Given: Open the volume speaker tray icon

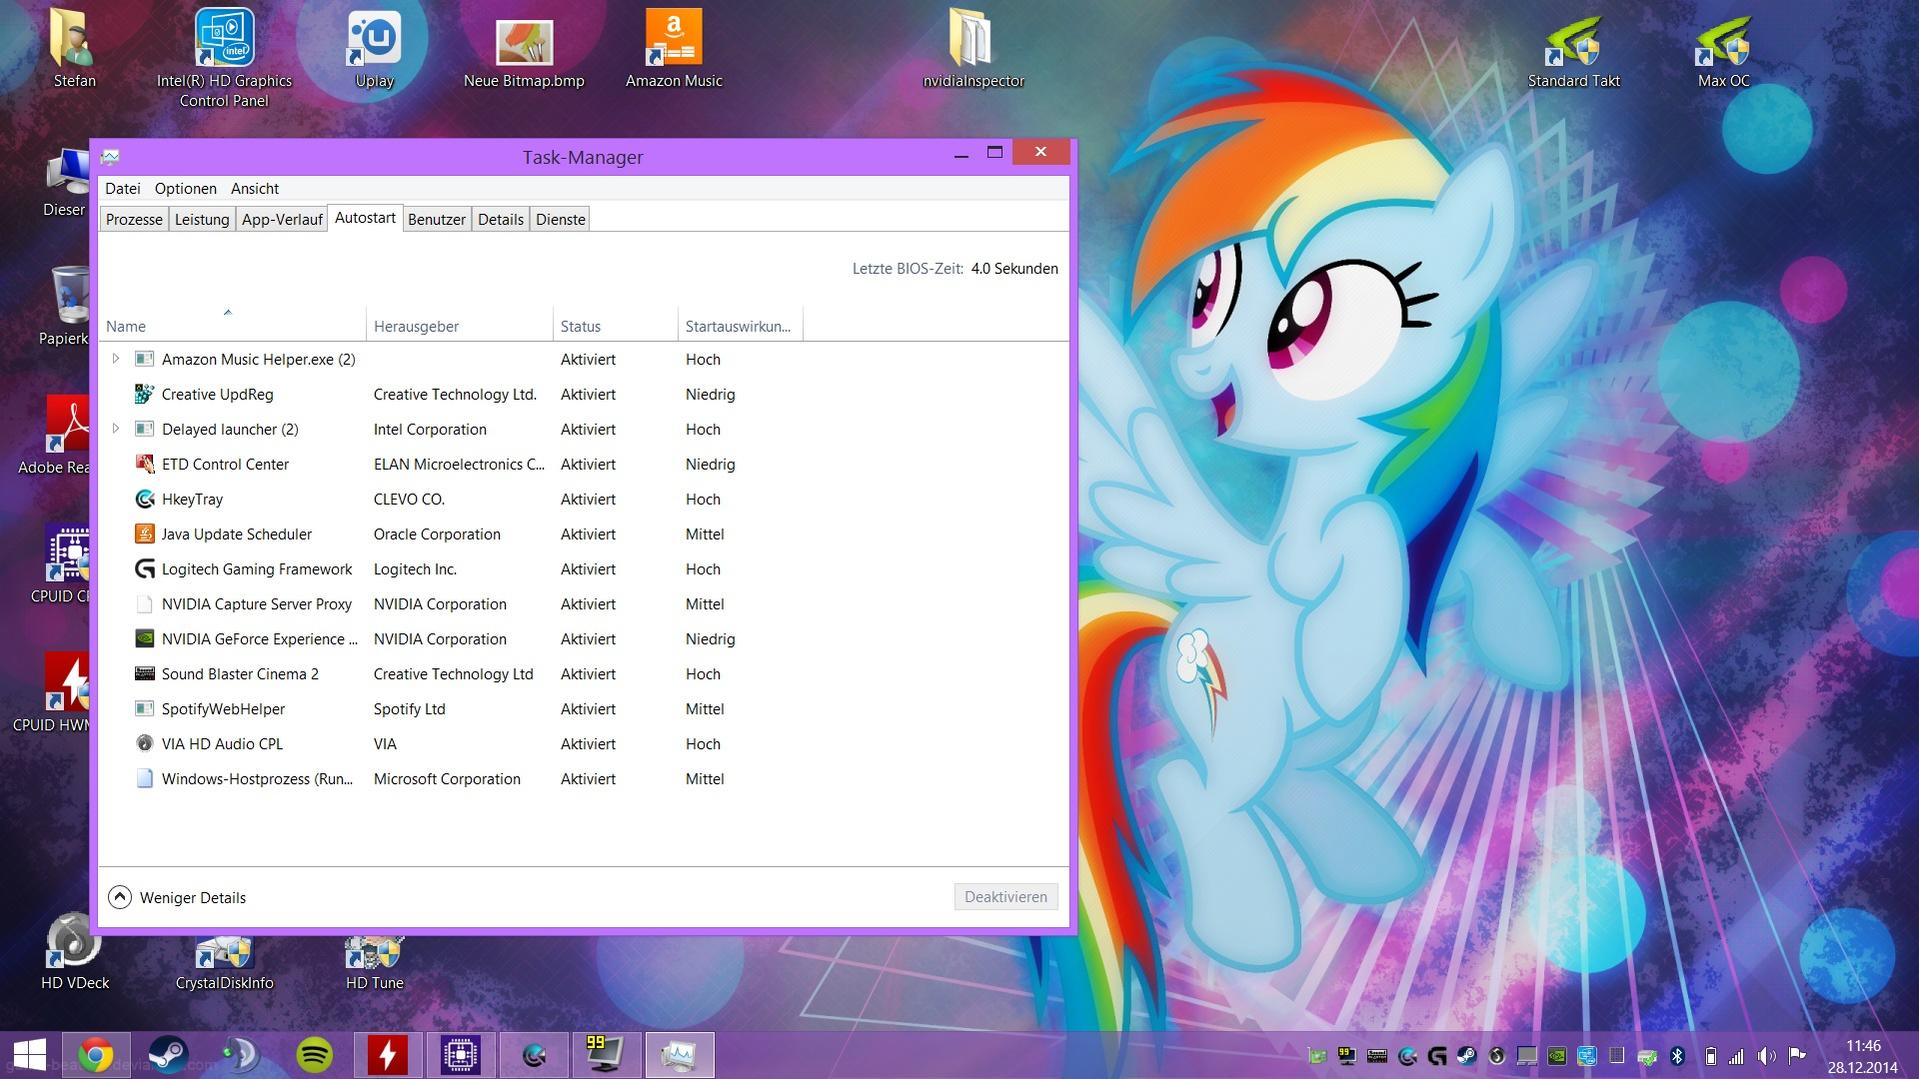Looking at the screenshot, I should pyautogui.click(x=1767, y=1056).
